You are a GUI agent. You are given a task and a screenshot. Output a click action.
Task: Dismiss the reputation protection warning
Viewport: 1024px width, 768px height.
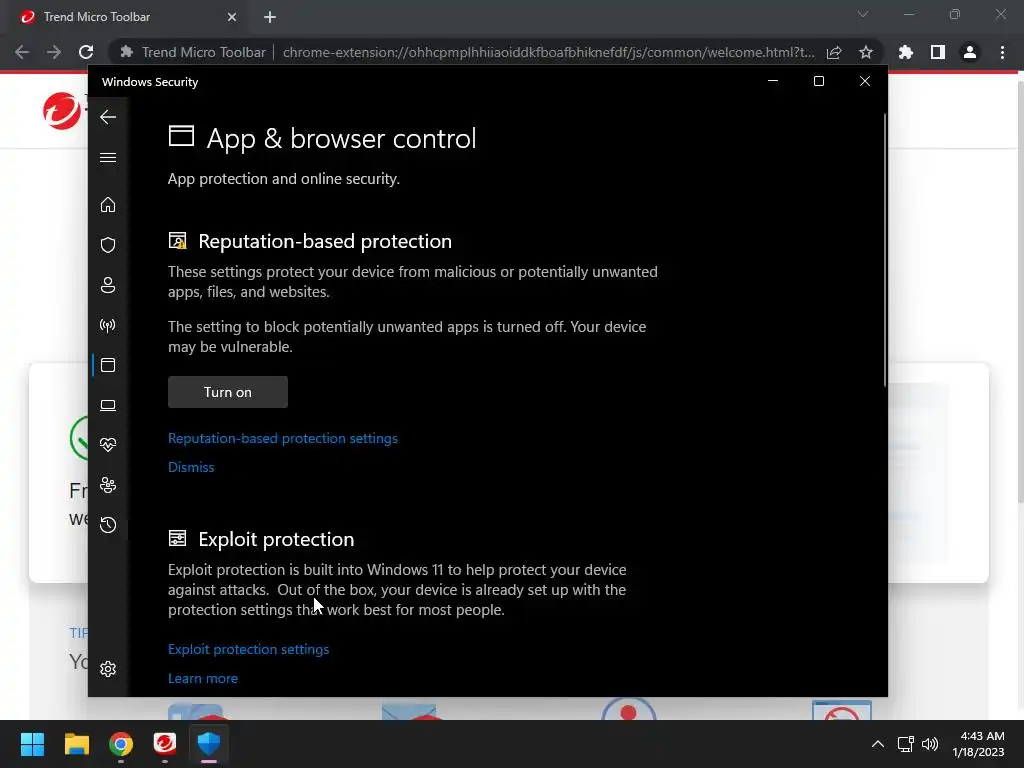[191, 467]
